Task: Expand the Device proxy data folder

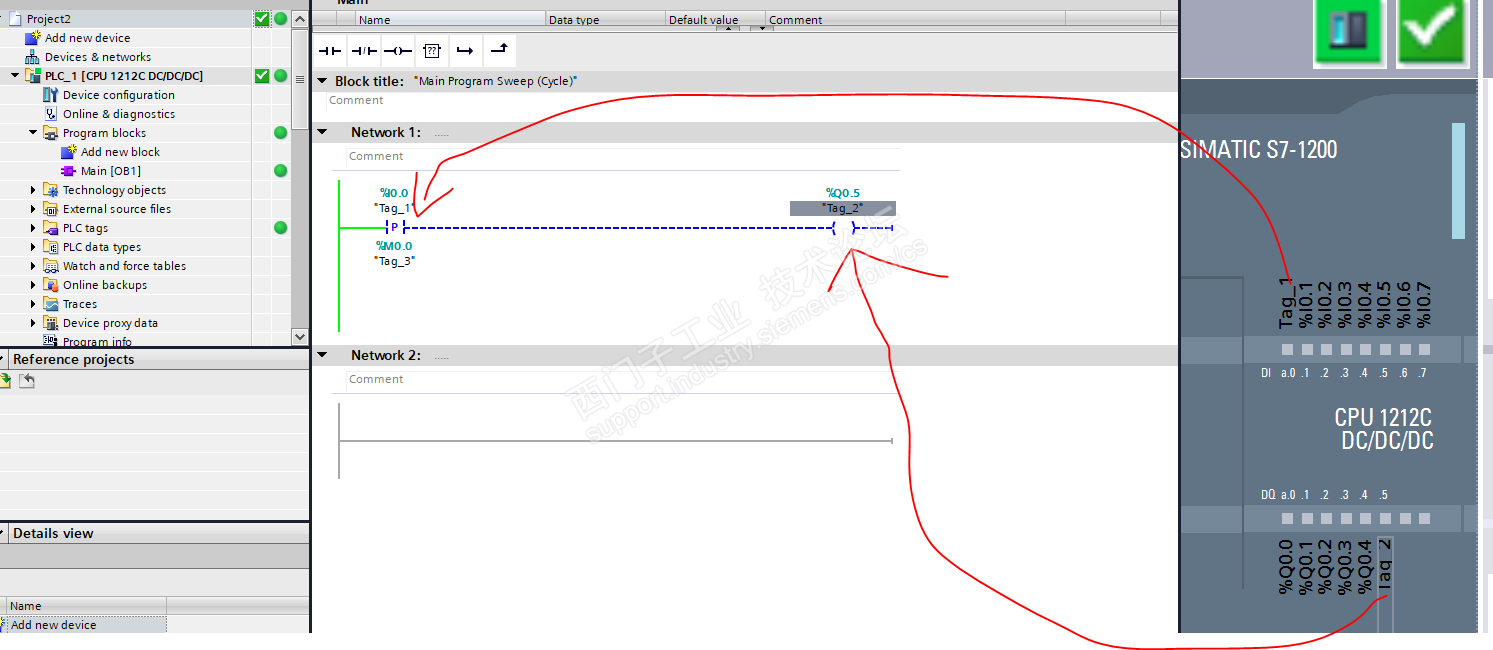Action: coord(33,323)
